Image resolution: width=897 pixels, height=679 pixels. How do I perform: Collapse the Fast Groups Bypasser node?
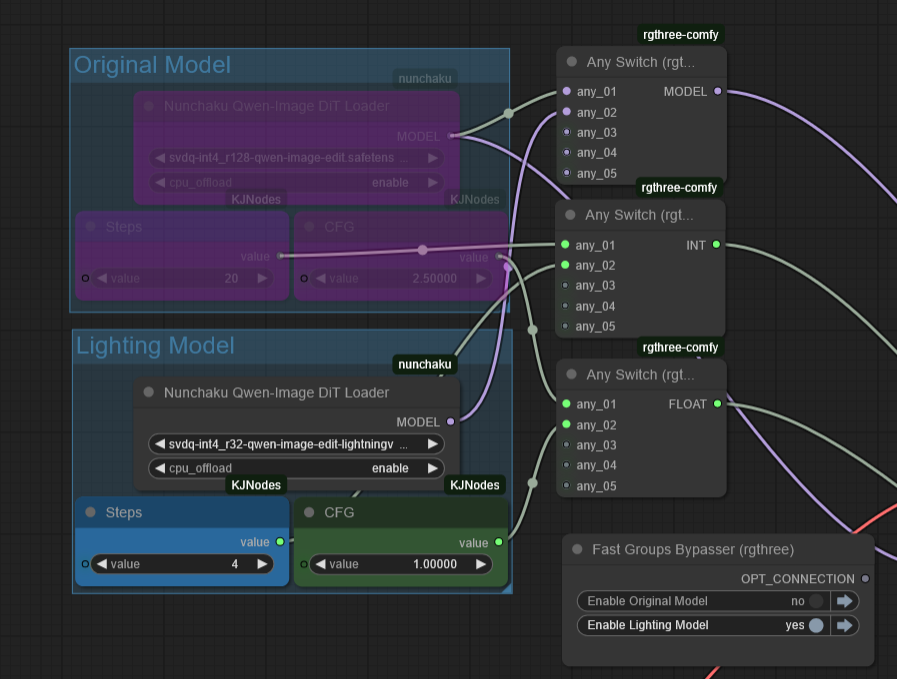pos(577,549)
